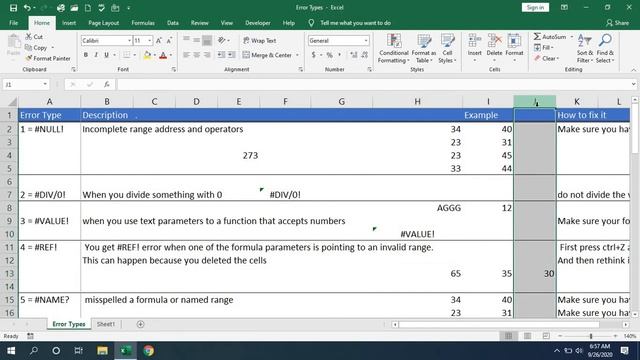Decrease font size with smaller A icon
Screen dimensions: 640x360
169,40
